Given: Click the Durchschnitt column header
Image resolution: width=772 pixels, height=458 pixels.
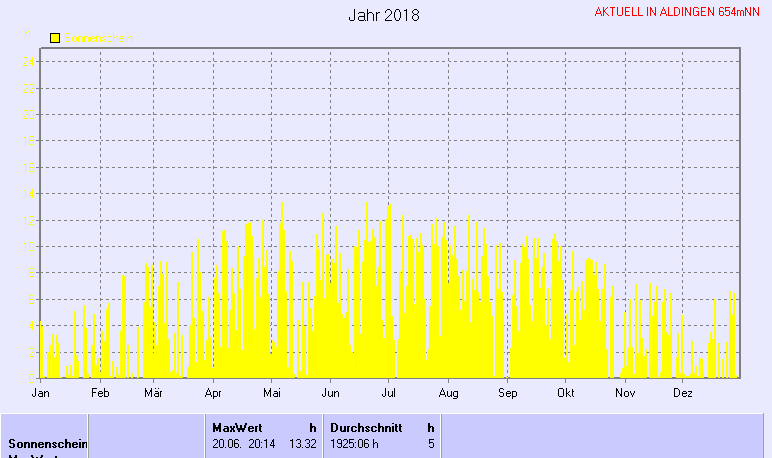Looking at the screenshot, I should [x=366, y=427].
